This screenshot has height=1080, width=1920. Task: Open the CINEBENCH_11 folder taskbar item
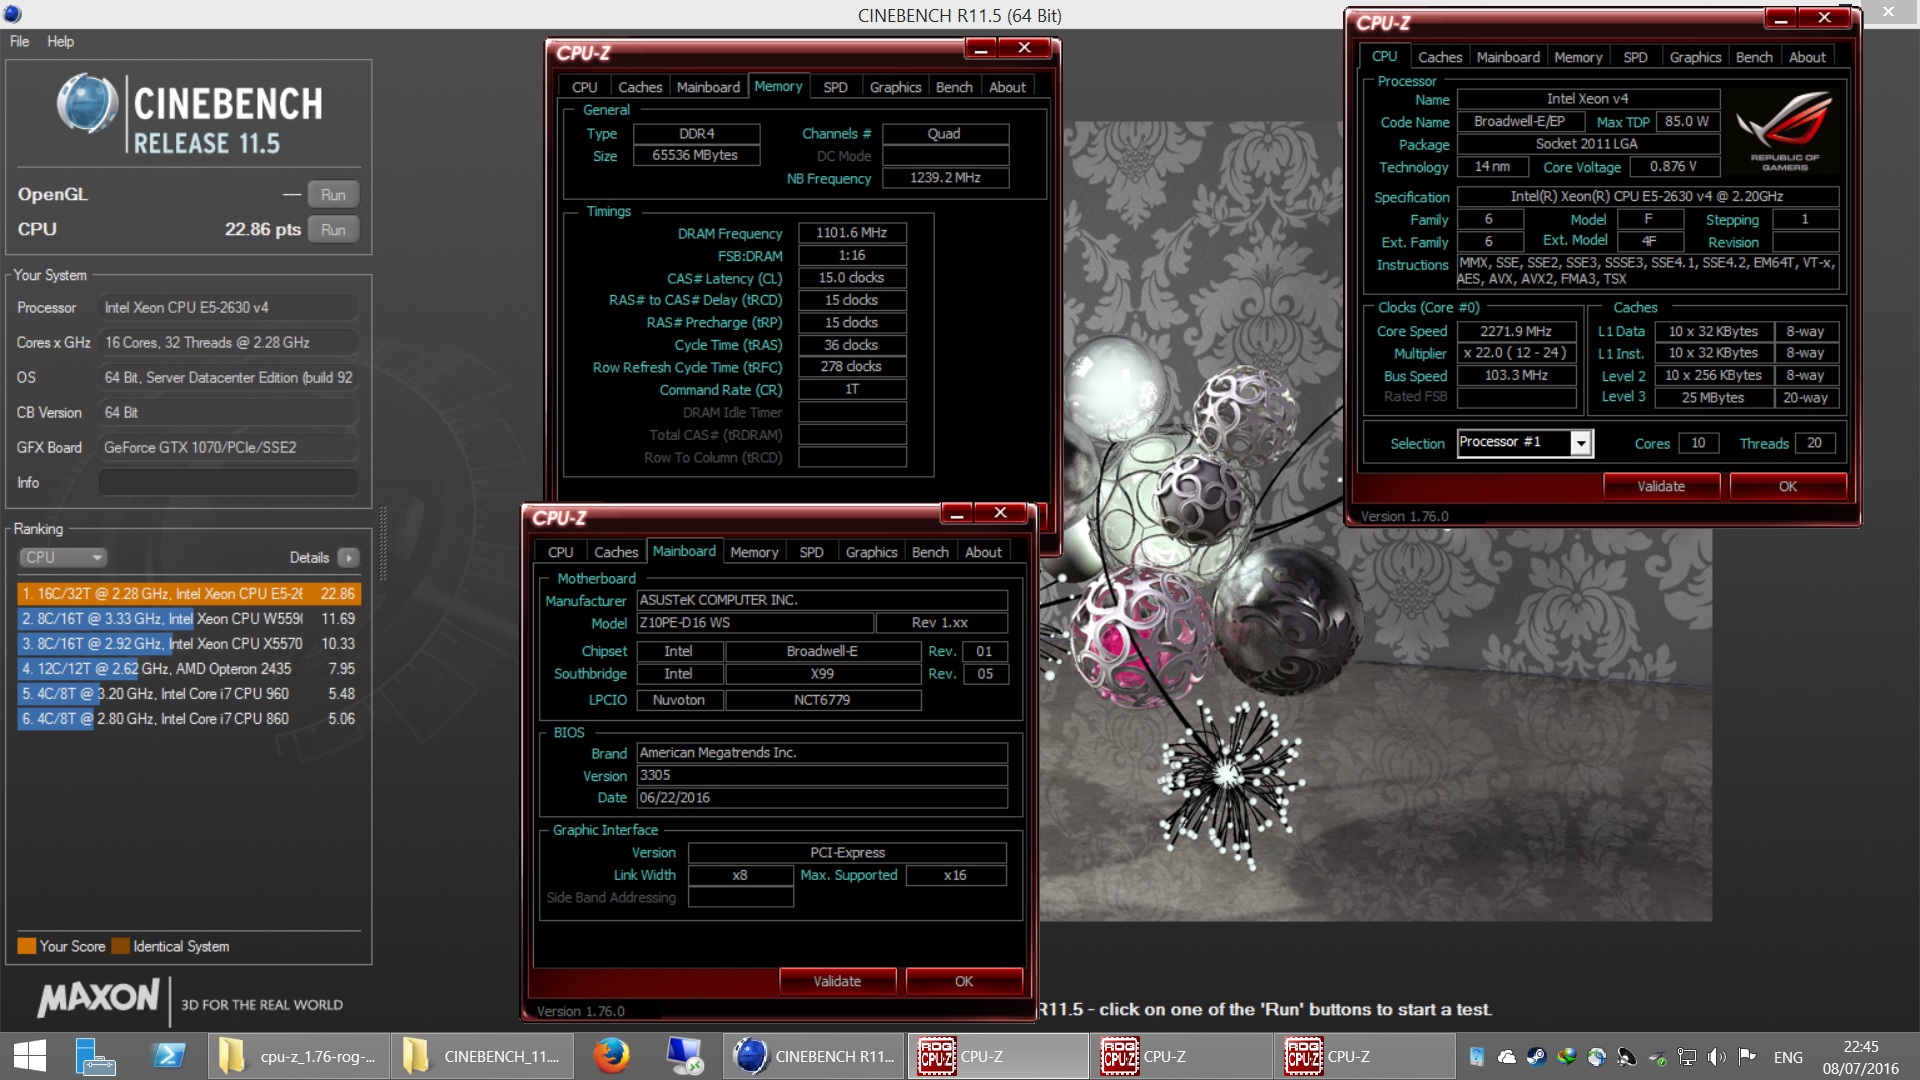coord(481,1056)
